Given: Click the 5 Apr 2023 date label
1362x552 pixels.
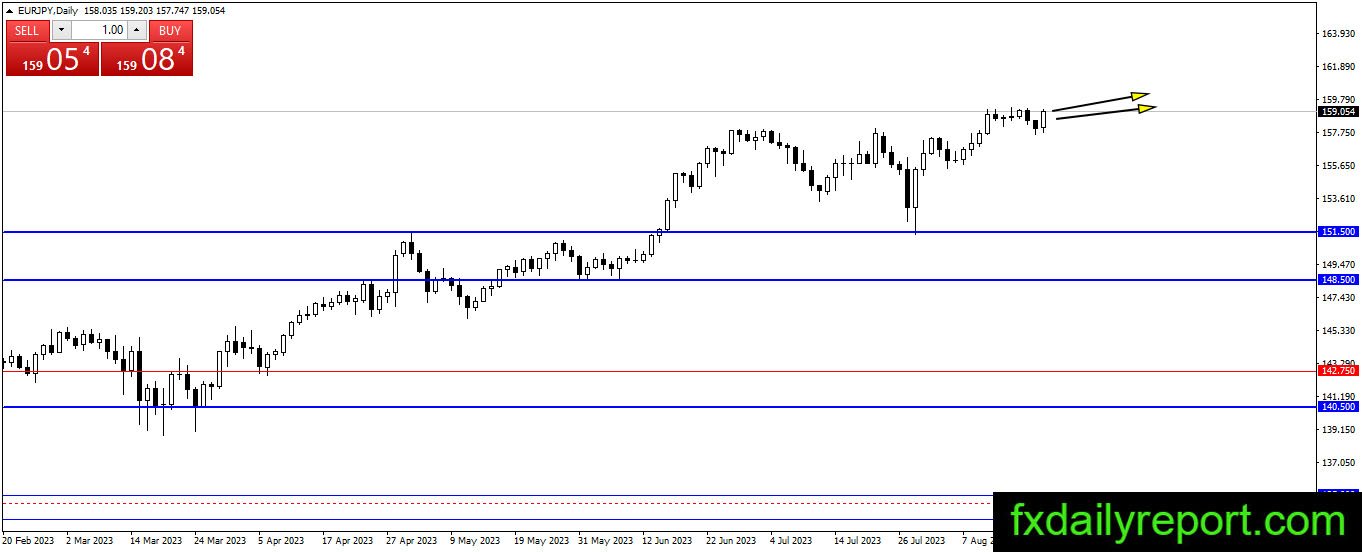Looking at the screenshot, I should tap(281, 541).
